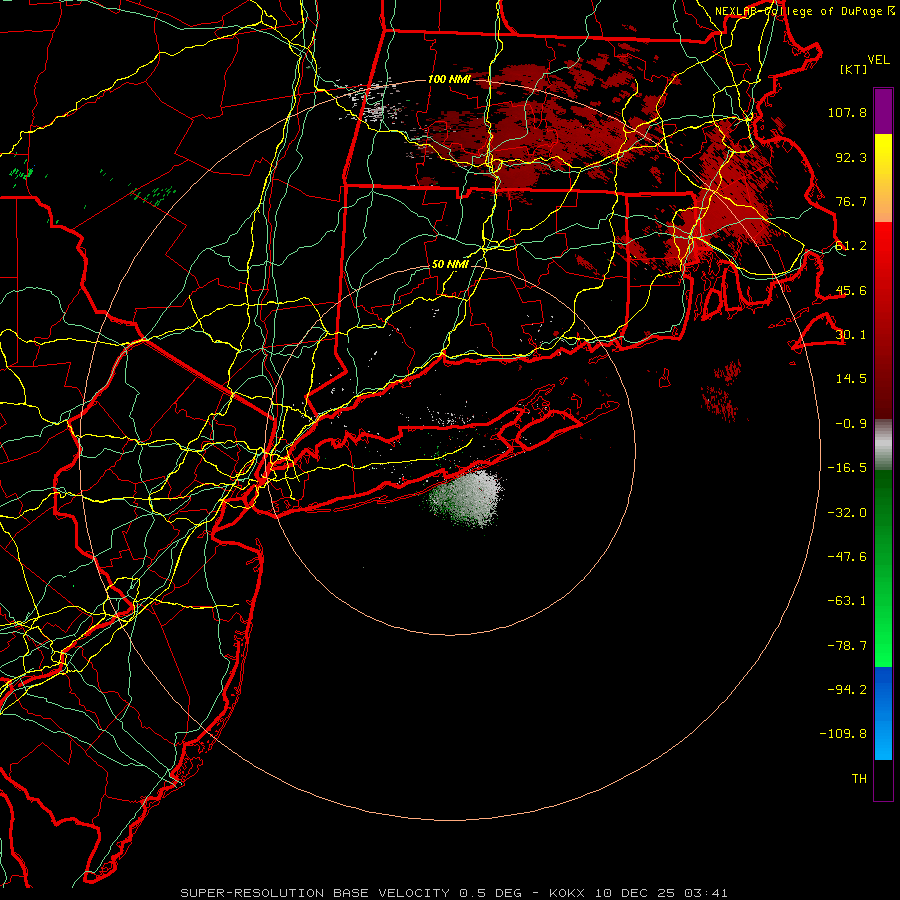Click the blue segment of the color bar
This screenshot has width=900, height=900.
pos(883,713)
